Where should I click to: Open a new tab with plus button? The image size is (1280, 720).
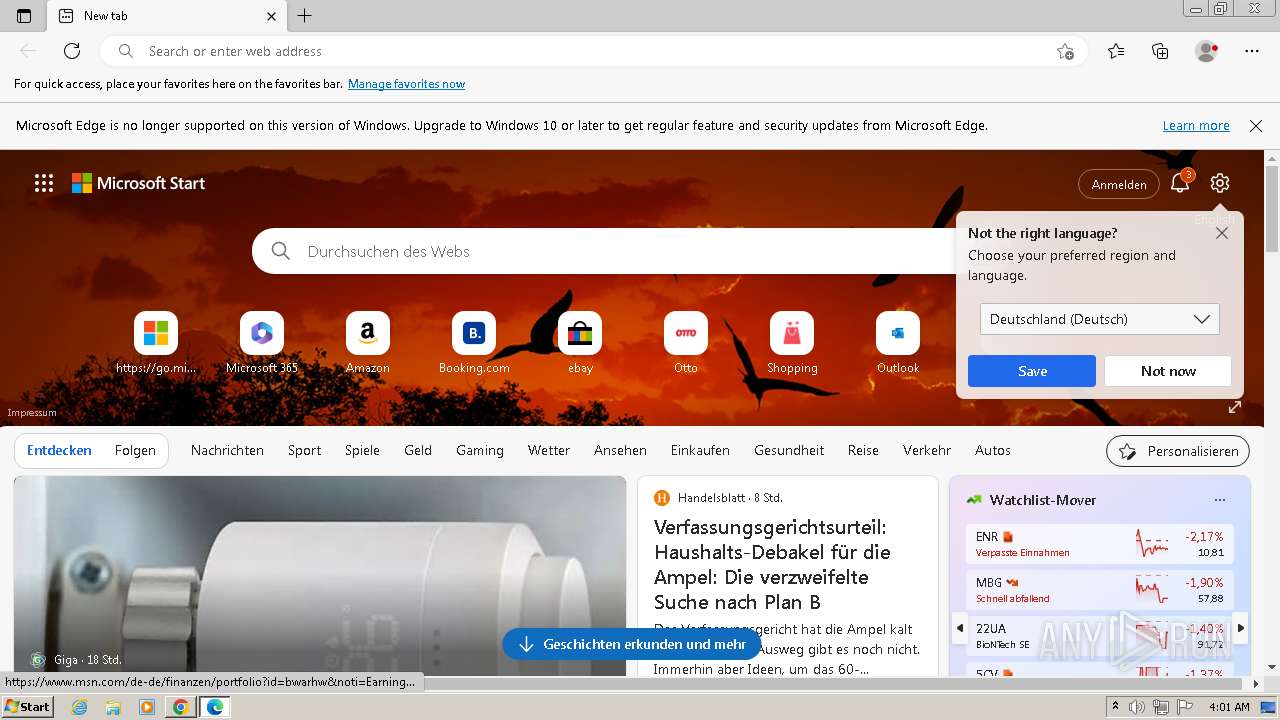[x=305, y=16]
